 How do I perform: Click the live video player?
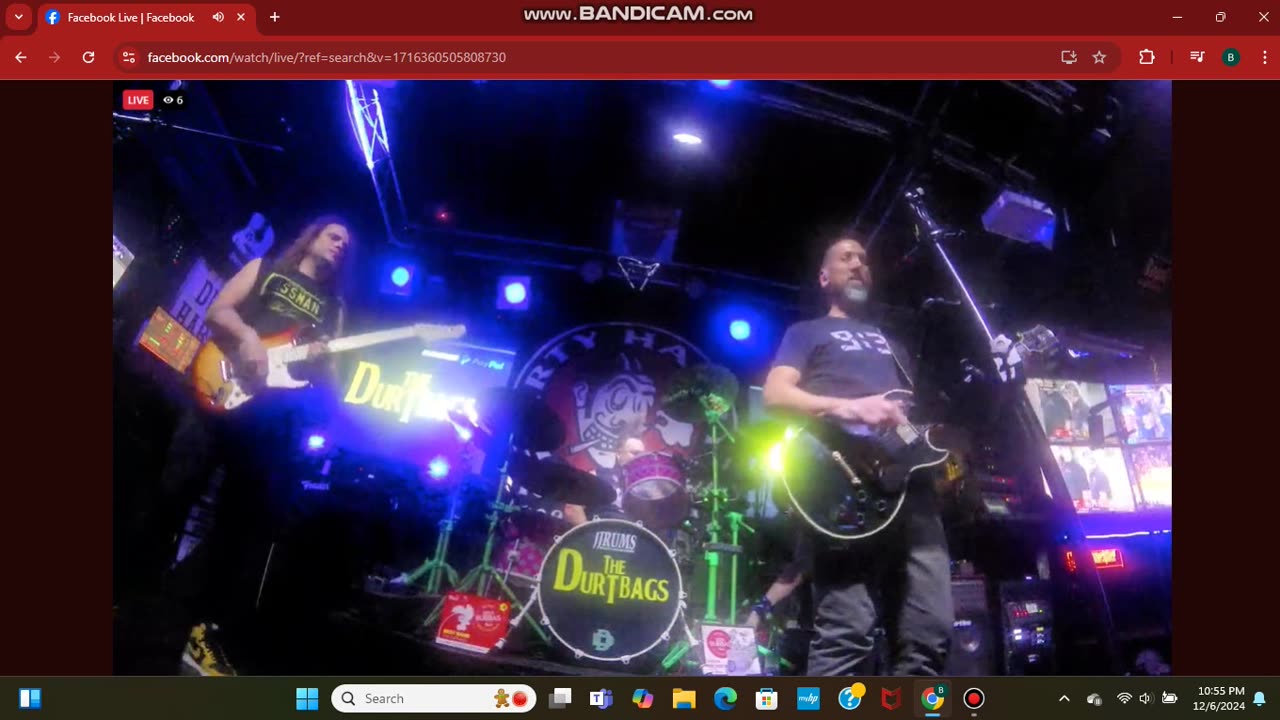[642, 378]
